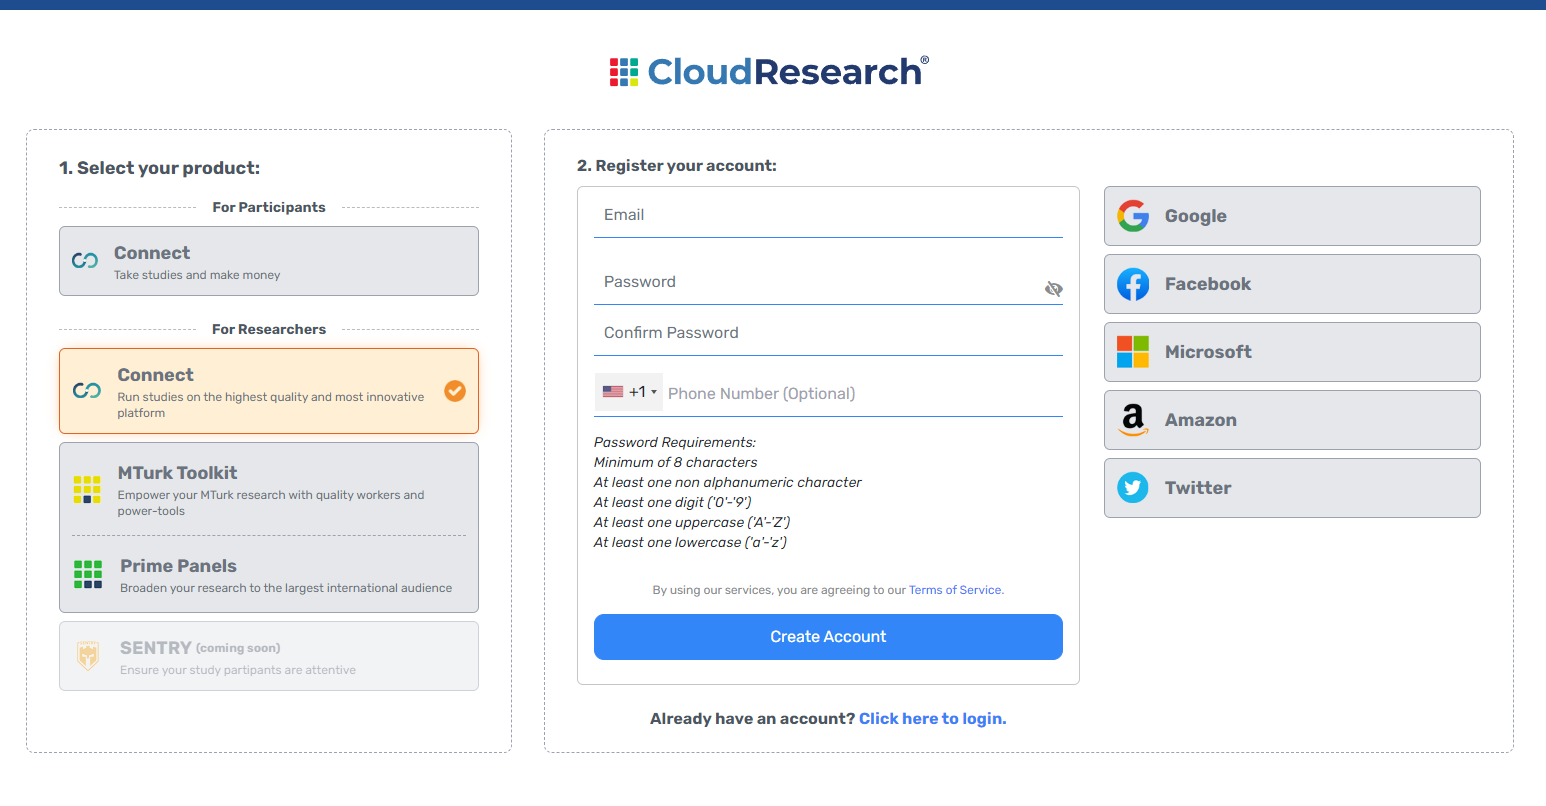Click 'Empower your MTurk research' description text
Viewport: 1546px width, 806px height.
point(271,503)
